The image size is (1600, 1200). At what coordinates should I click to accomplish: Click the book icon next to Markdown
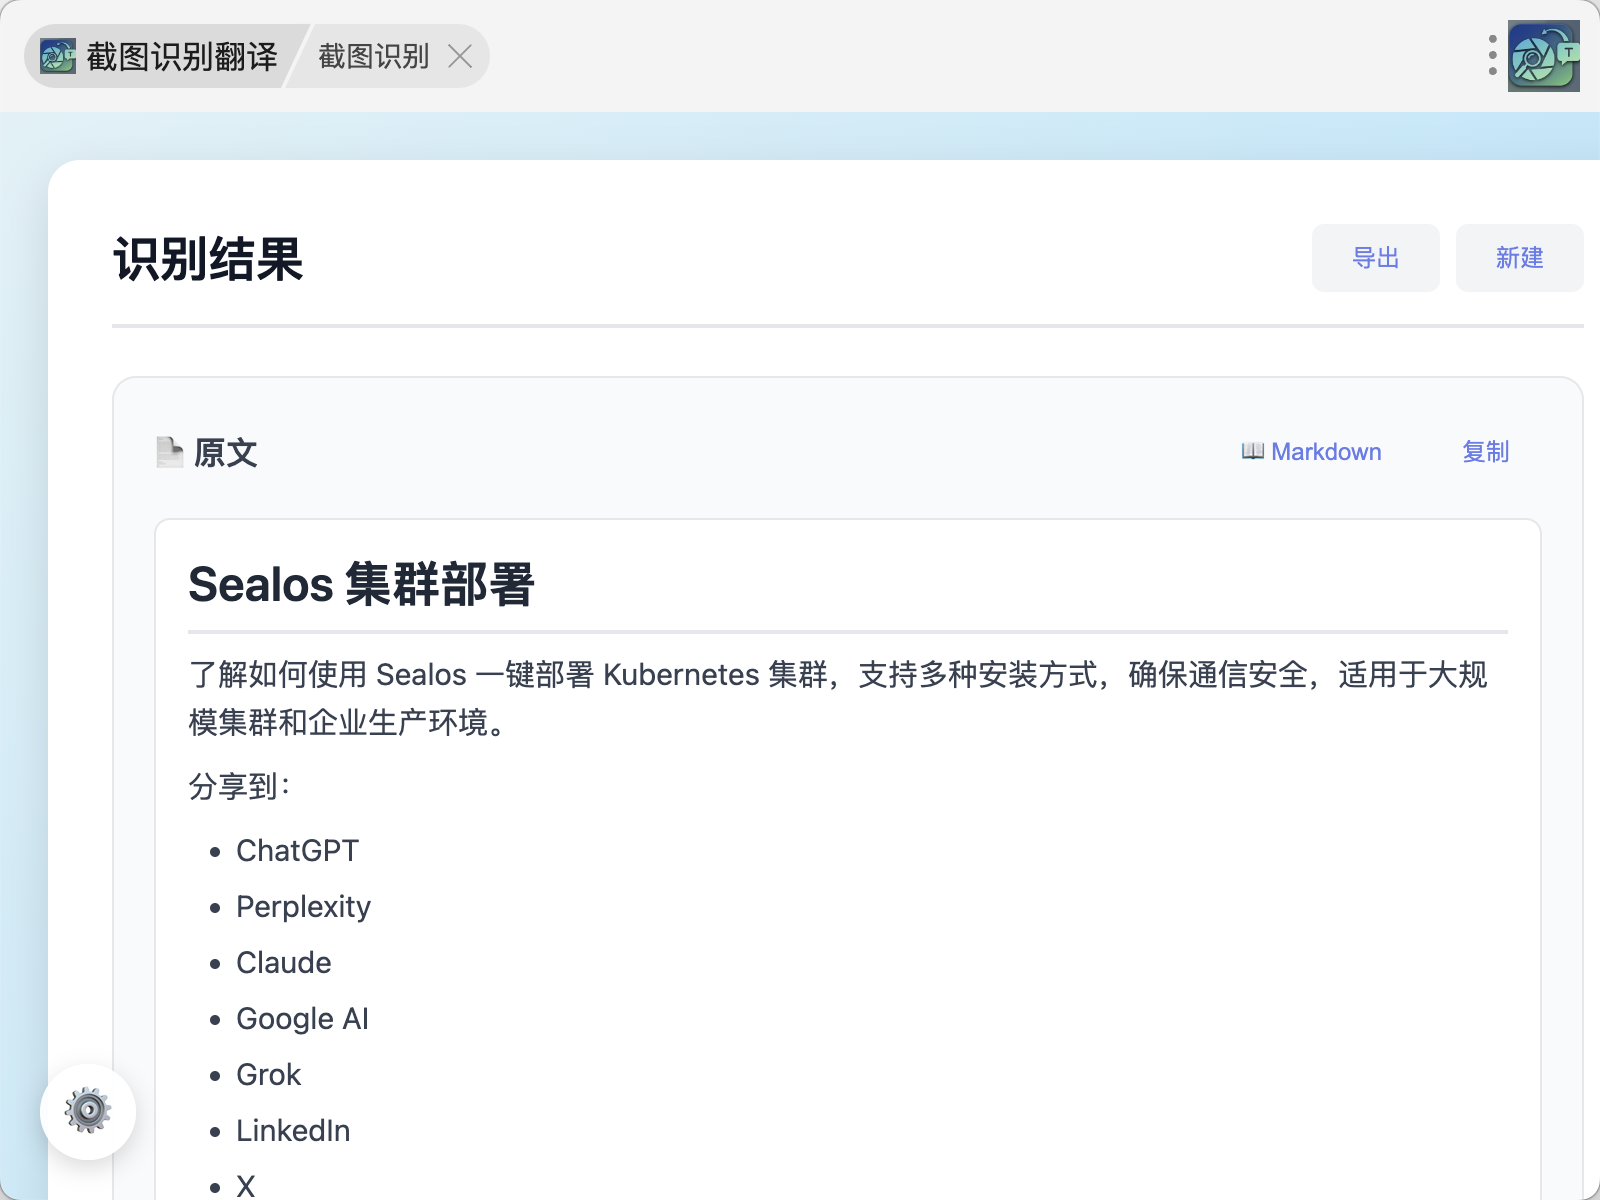coord(1252,452)
